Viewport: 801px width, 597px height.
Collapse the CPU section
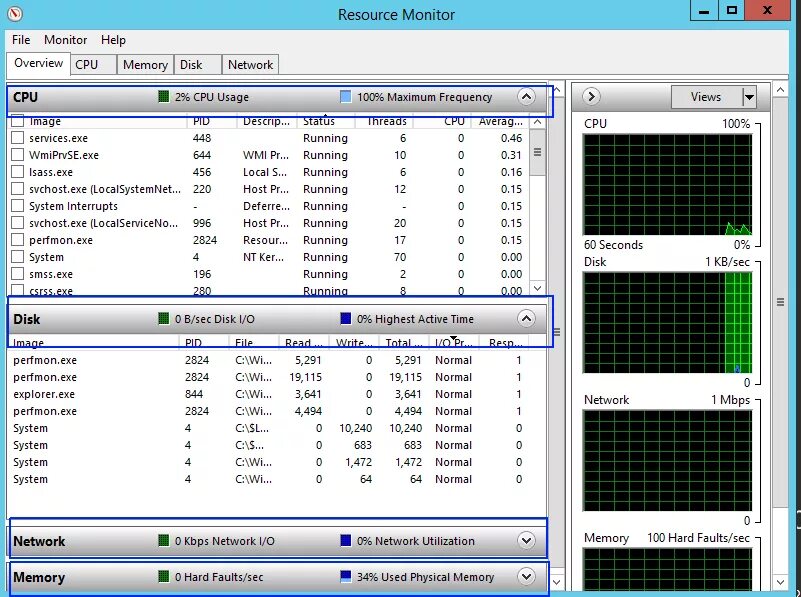click(527, 97)
